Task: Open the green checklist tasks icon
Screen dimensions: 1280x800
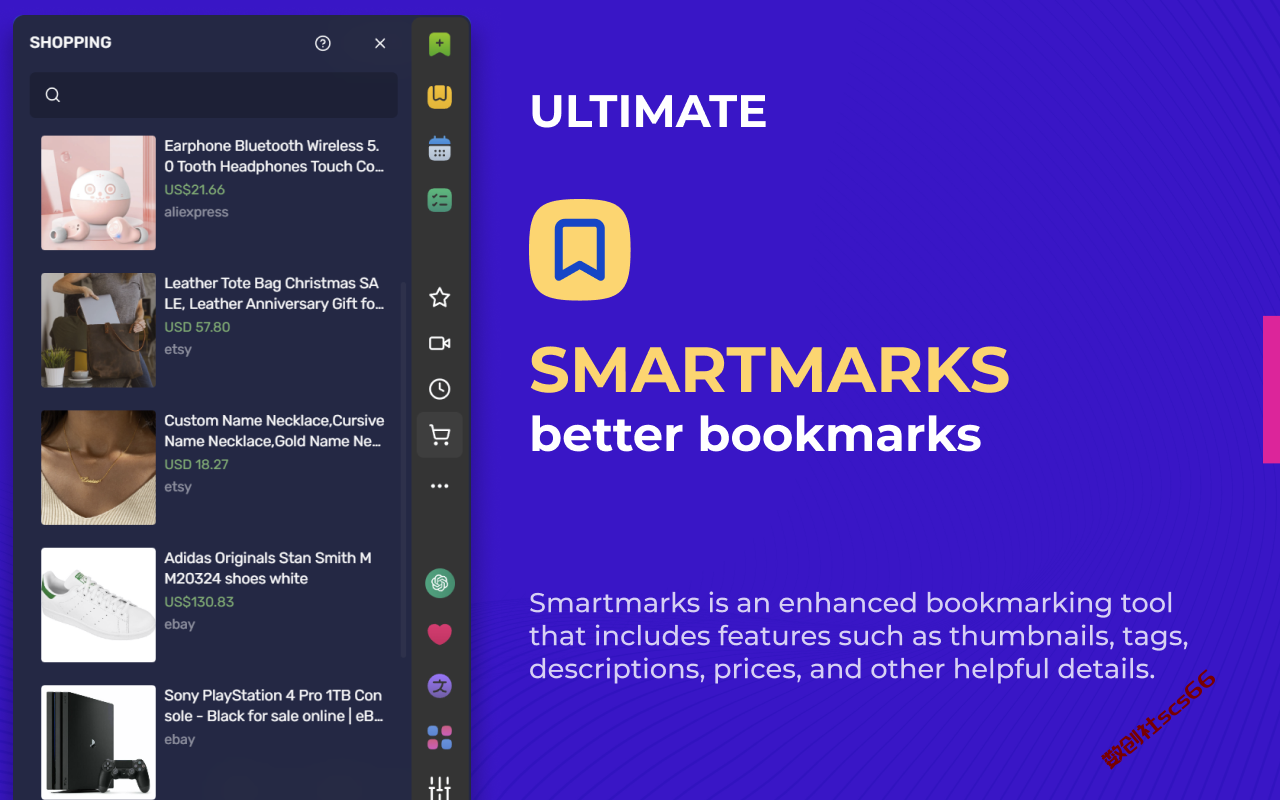Action: tap(440, 200)
